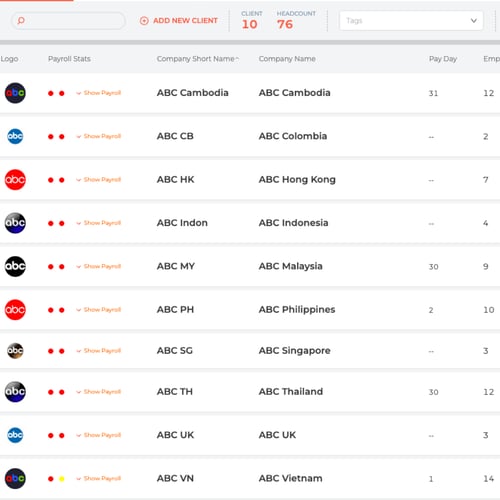Click the yellow status dot for ABC VN
This screenshot has width=500, height=500.
pyautogui.click(x=62, y=479)
